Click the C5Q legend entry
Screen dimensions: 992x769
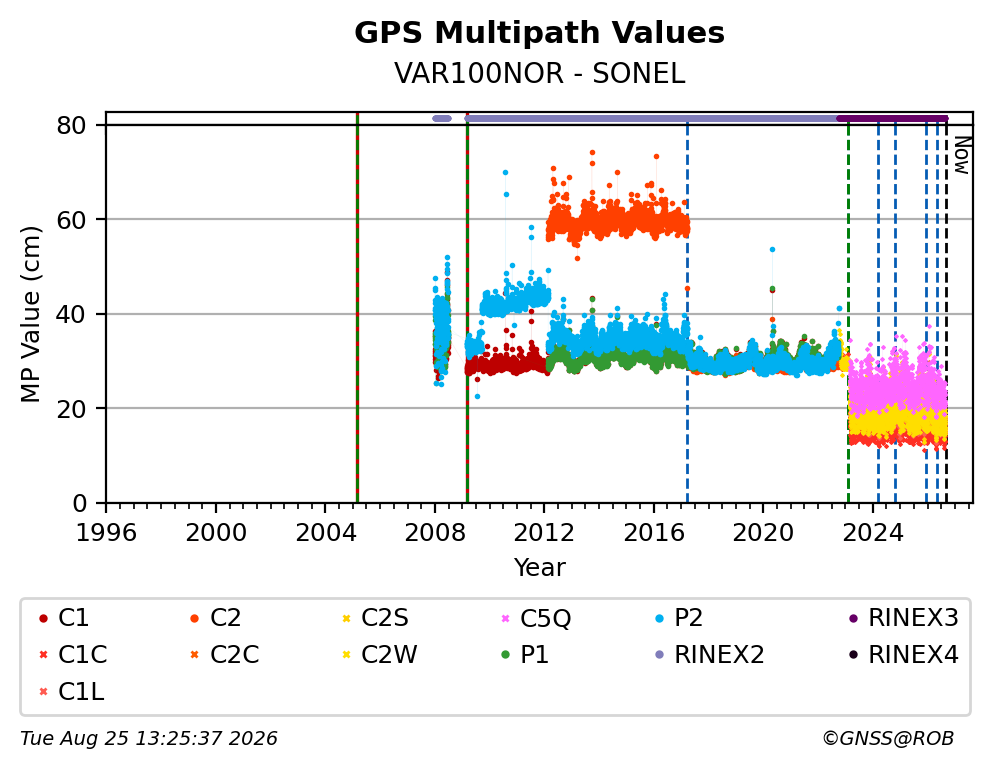(536, 618)
